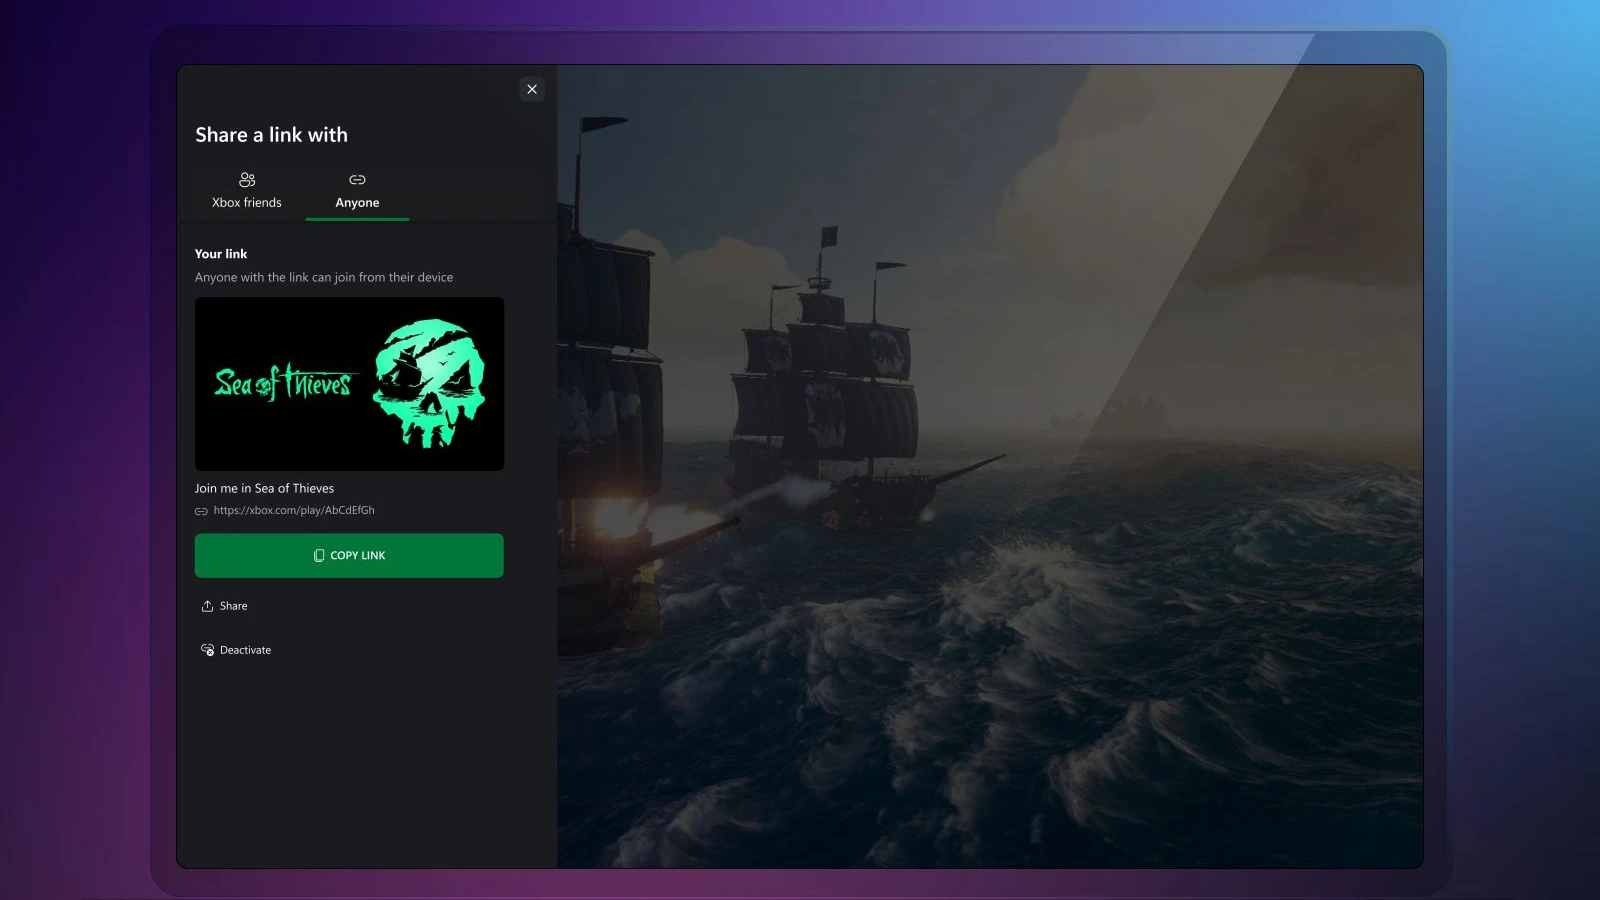1600x900 pixels.
Task: Click the xbox.com/play link URL
Action: (294, 510)
